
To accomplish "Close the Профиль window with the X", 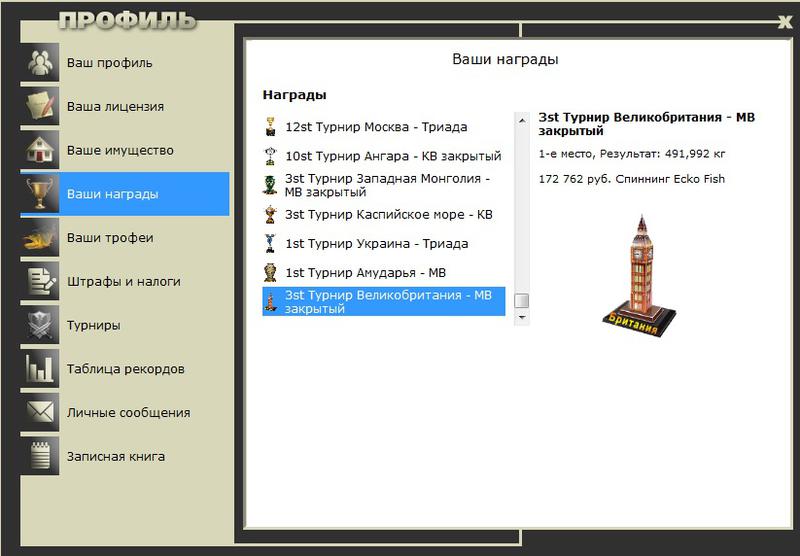I will (x=785, y=21).
